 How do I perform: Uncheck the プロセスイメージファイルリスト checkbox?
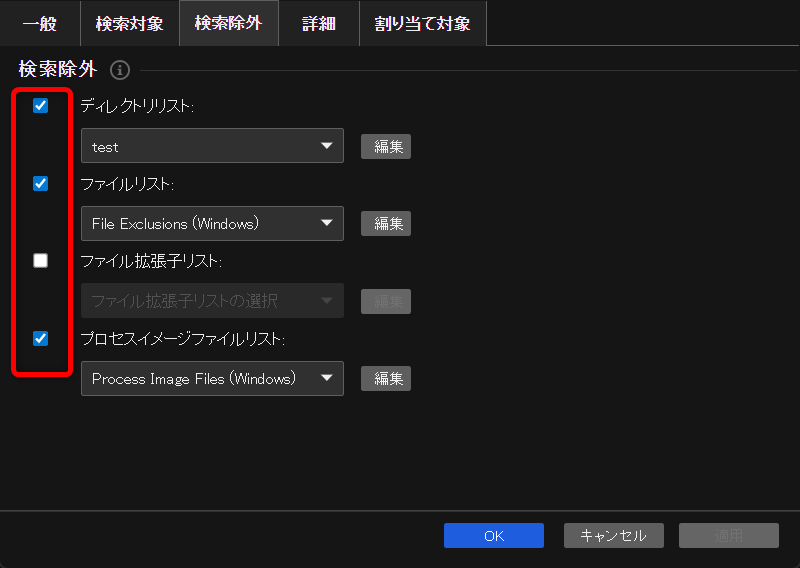tap(40, 338)
